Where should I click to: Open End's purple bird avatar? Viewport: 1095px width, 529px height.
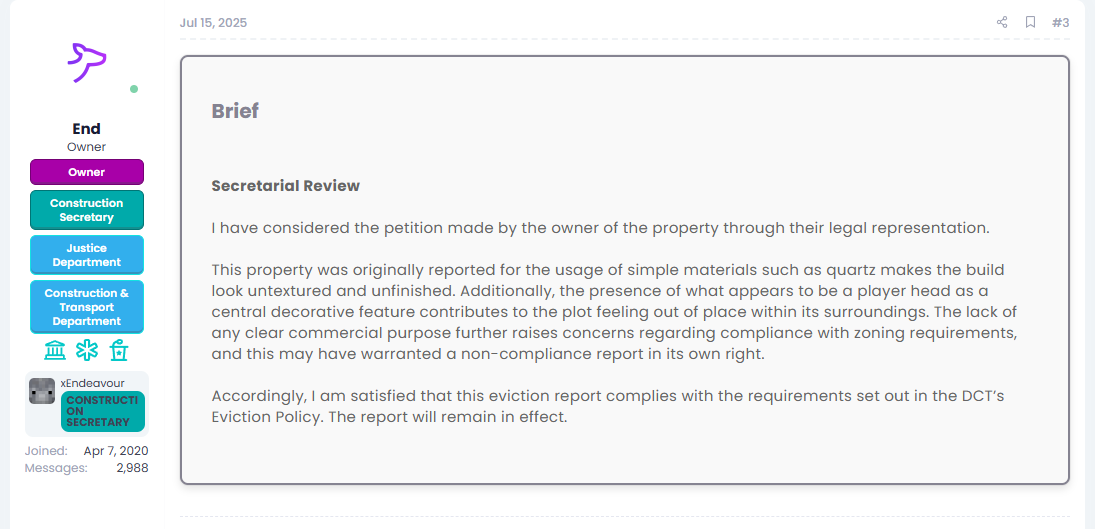click(x=87, y=62)
